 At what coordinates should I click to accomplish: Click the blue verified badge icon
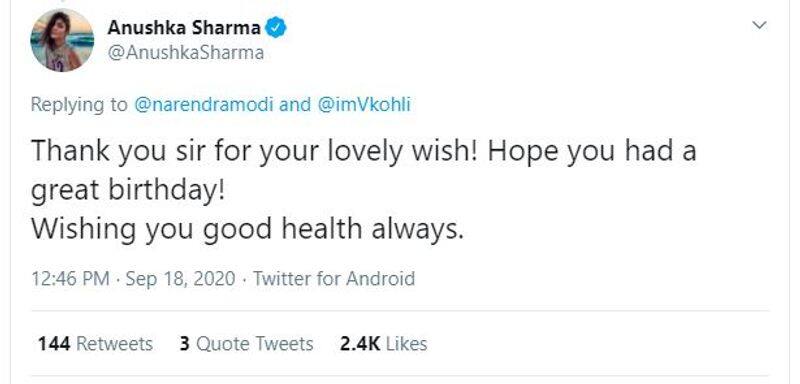coord(277,28)
